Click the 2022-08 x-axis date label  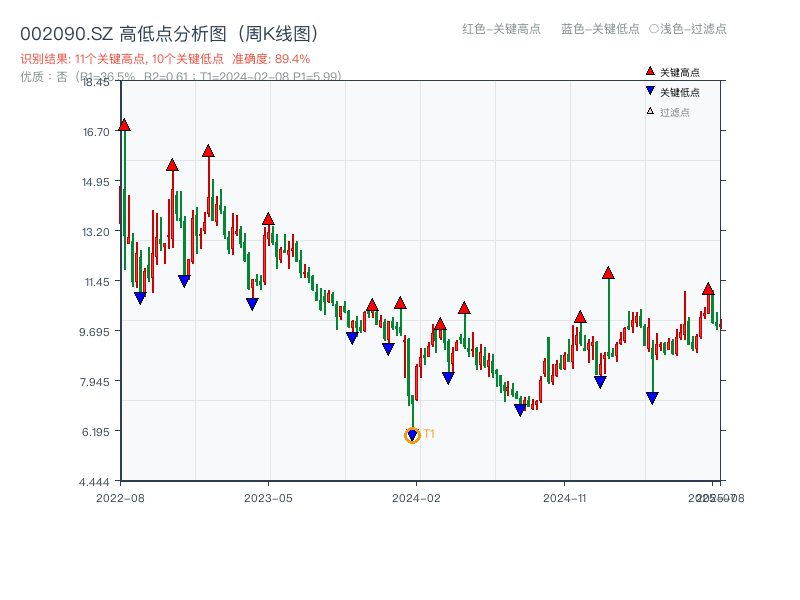pos(120,498)
